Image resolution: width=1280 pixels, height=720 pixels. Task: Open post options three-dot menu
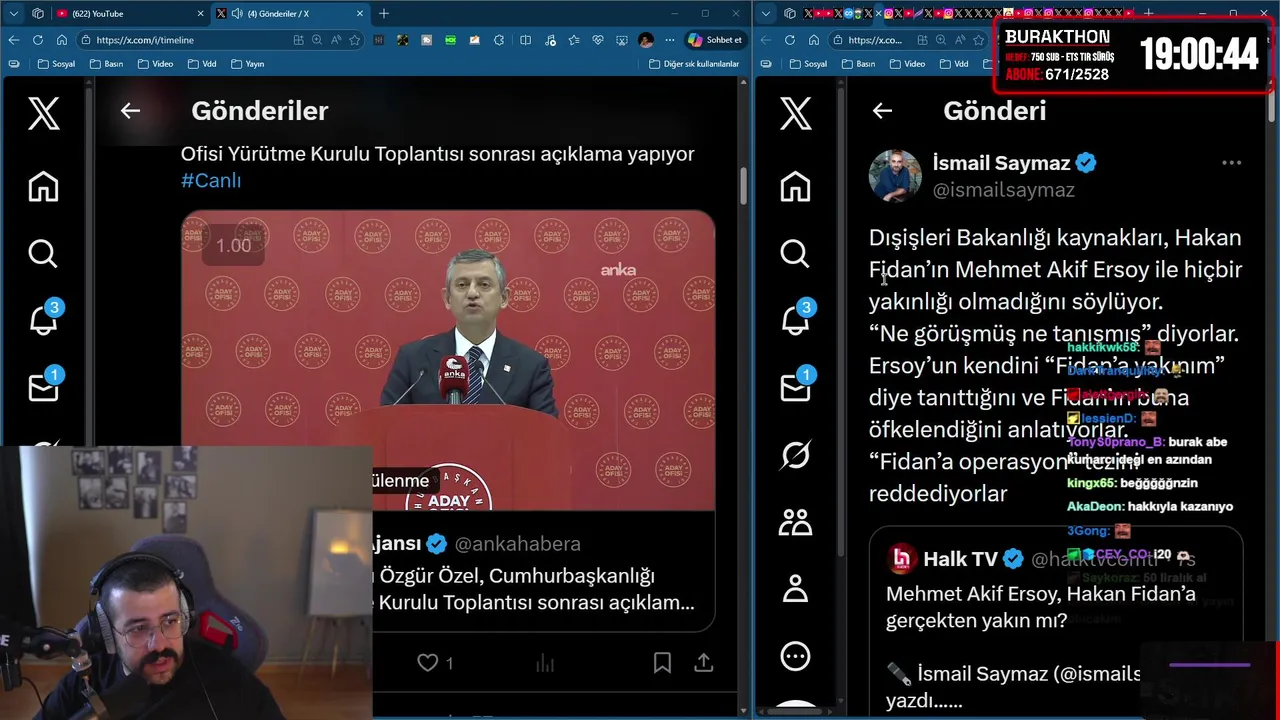(1231, 163)
